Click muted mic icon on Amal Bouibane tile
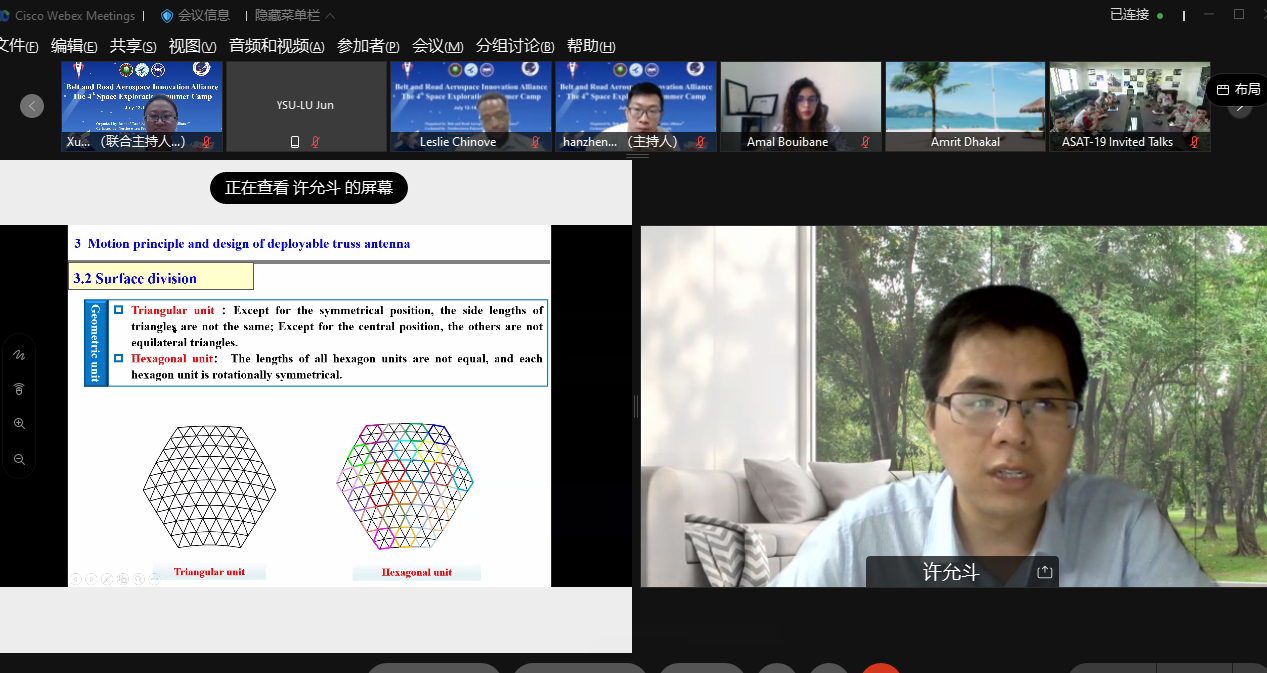 pyautogui.click(x=865, y=142)
